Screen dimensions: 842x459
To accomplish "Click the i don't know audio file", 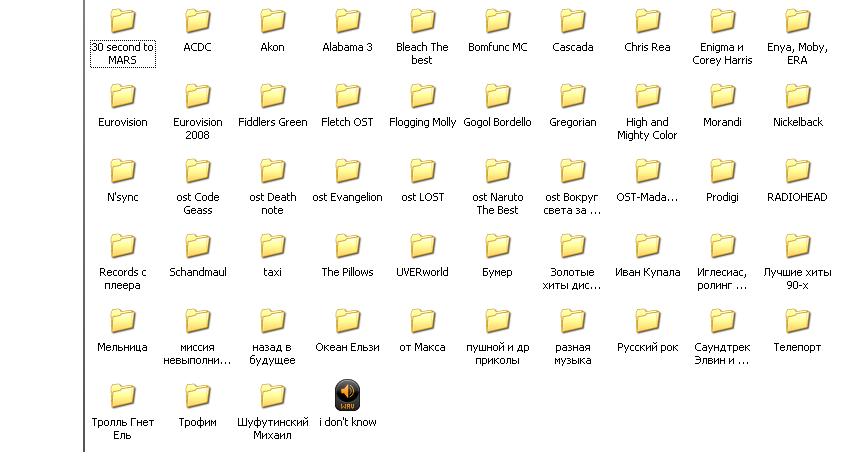I will pyautogui.click(x=348, y=396).
